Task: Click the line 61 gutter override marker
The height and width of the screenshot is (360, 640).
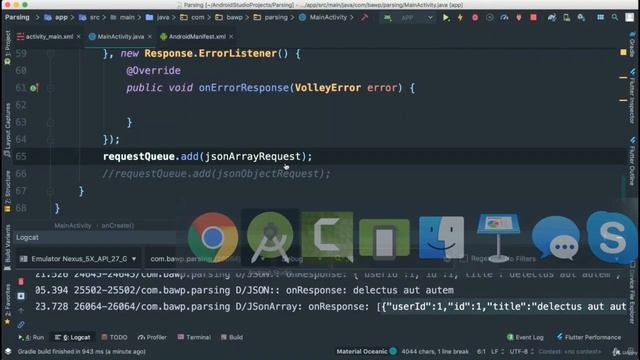Action: [x=34, y=88]
